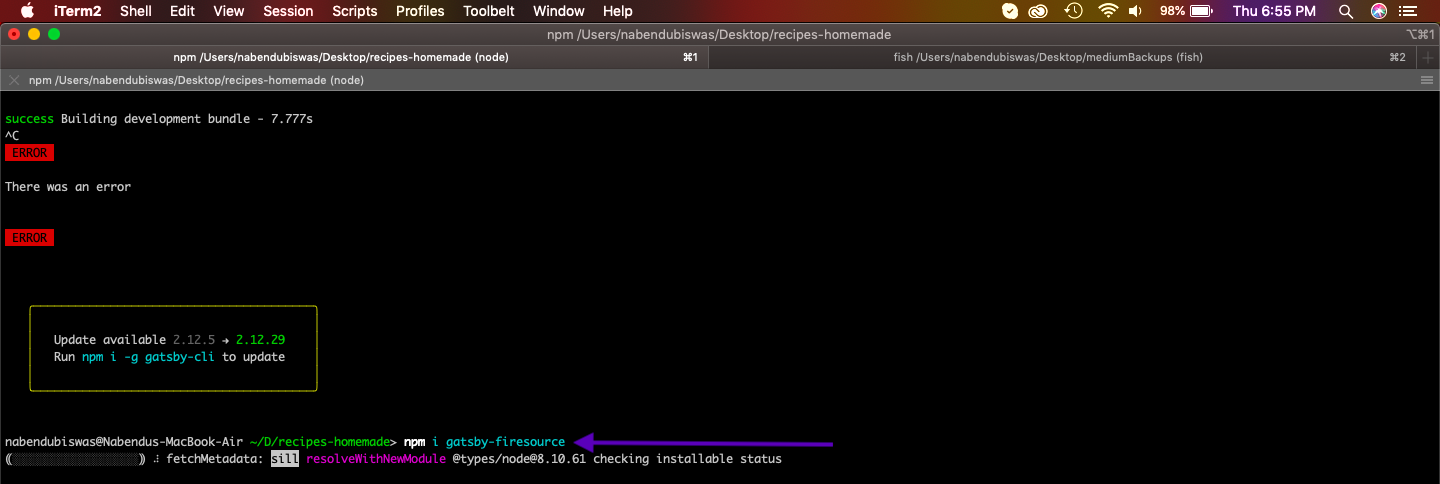The image size is (1440, 484).
Task: Click the window title path text
Action: tap(719, 34)
